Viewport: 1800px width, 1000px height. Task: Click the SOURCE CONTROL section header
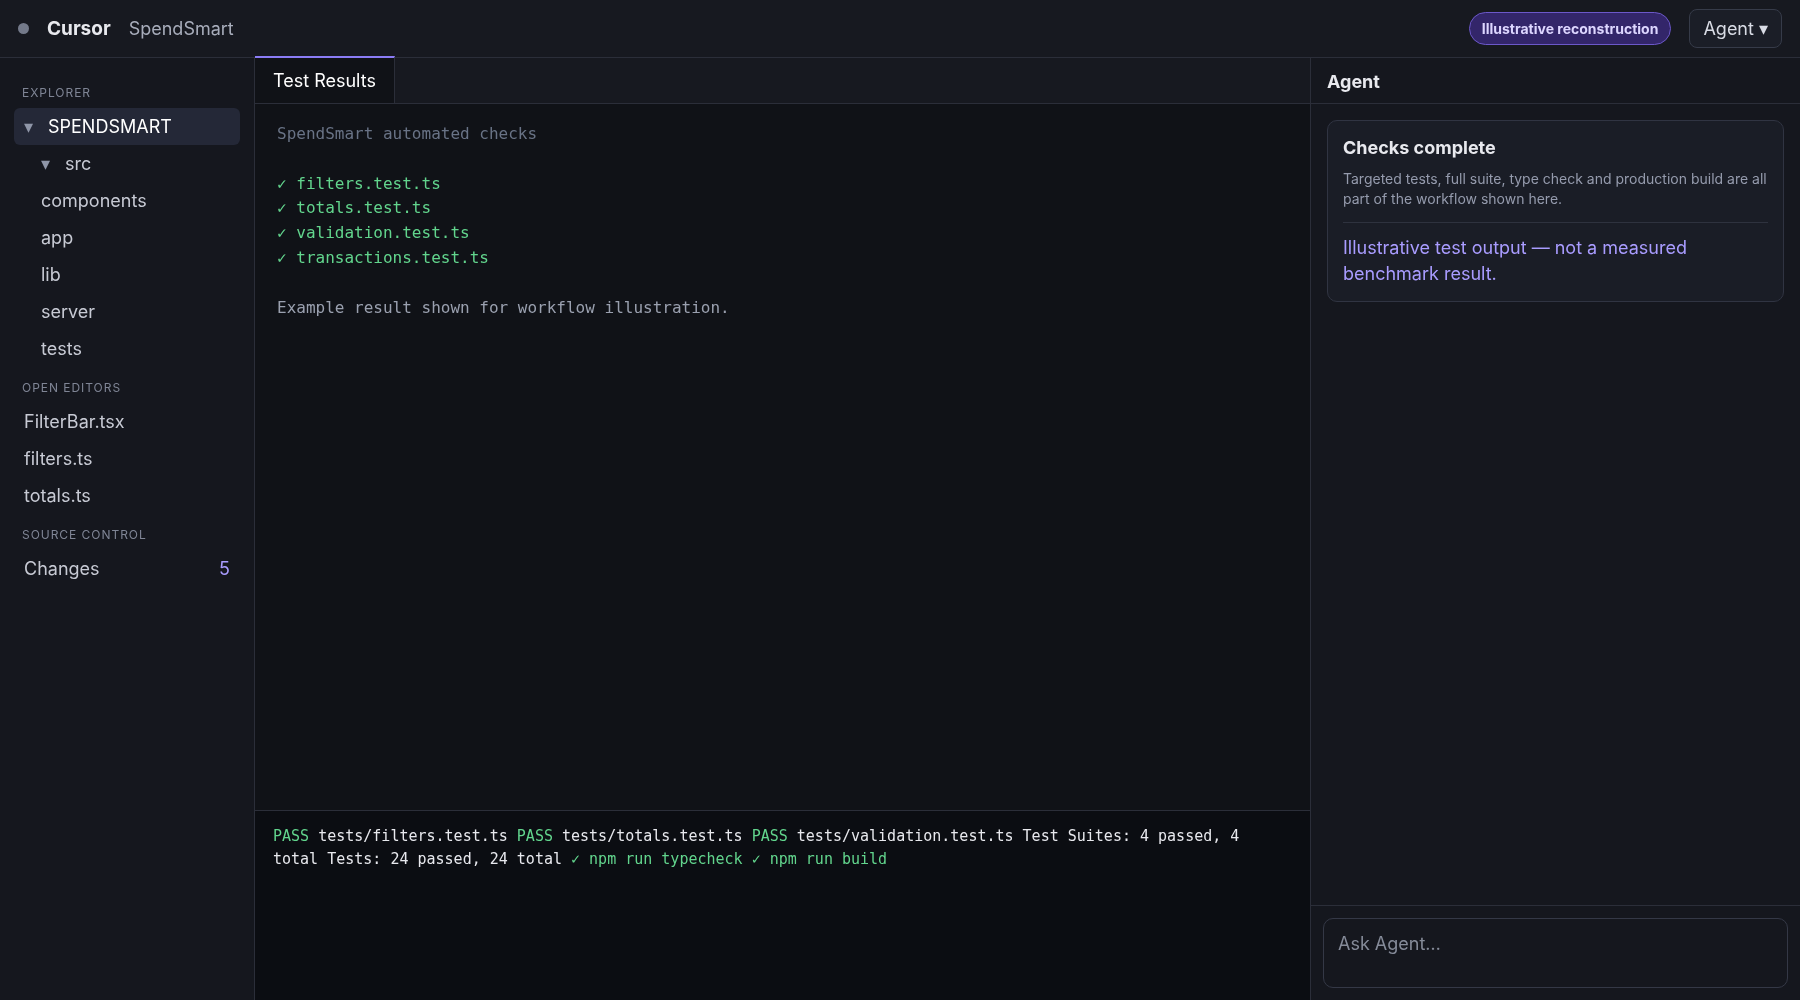[84, 535]
